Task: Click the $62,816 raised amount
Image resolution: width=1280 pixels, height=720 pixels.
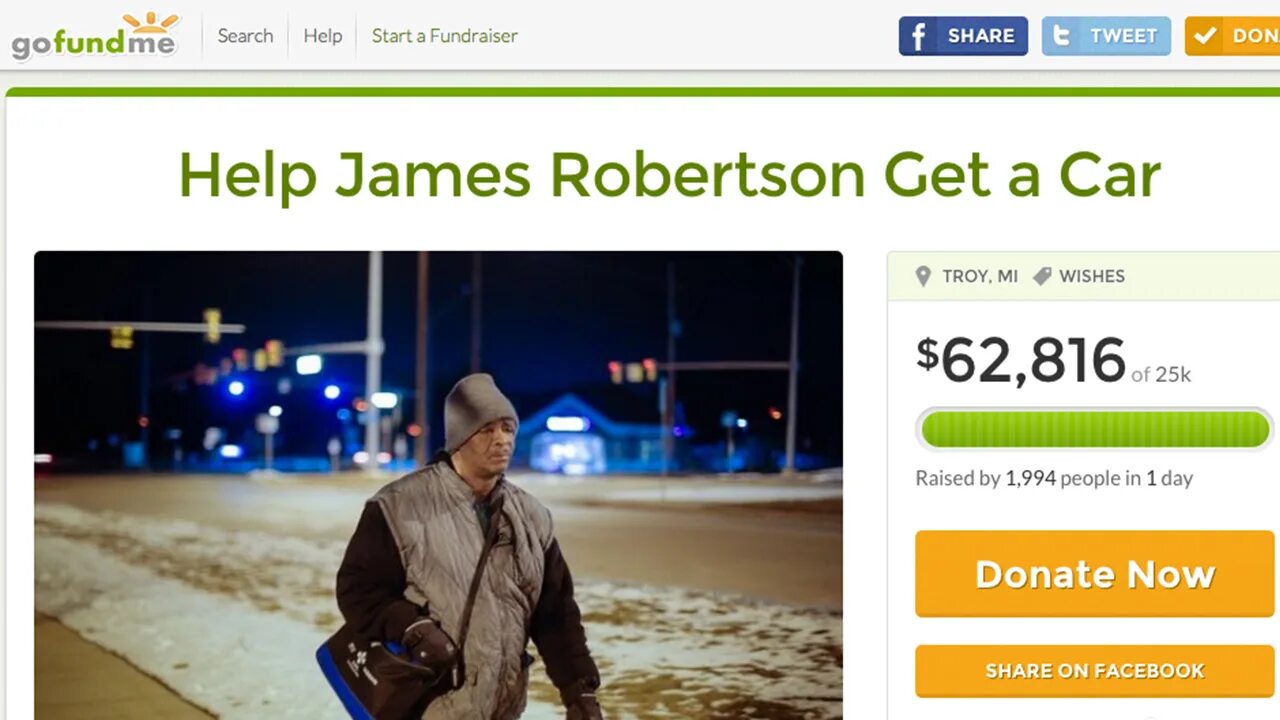Action: [1021, 361]
